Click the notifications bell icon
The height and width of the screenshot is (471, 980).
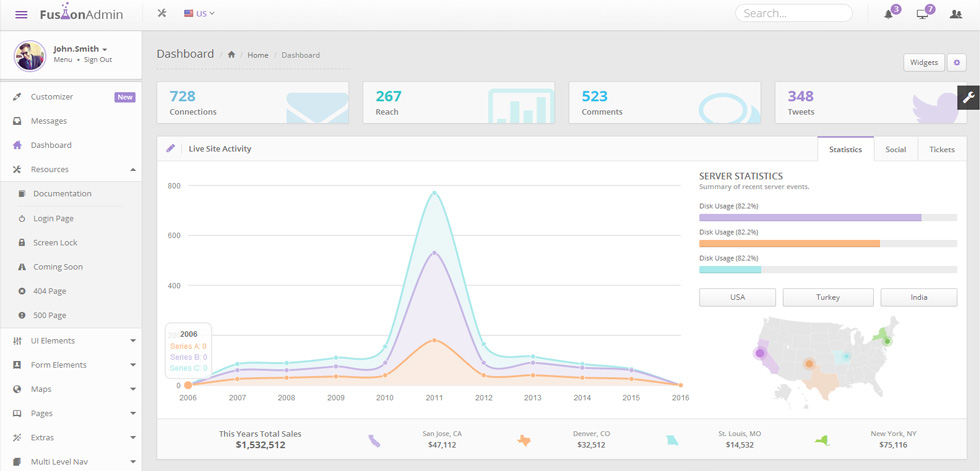pos(888,14)
